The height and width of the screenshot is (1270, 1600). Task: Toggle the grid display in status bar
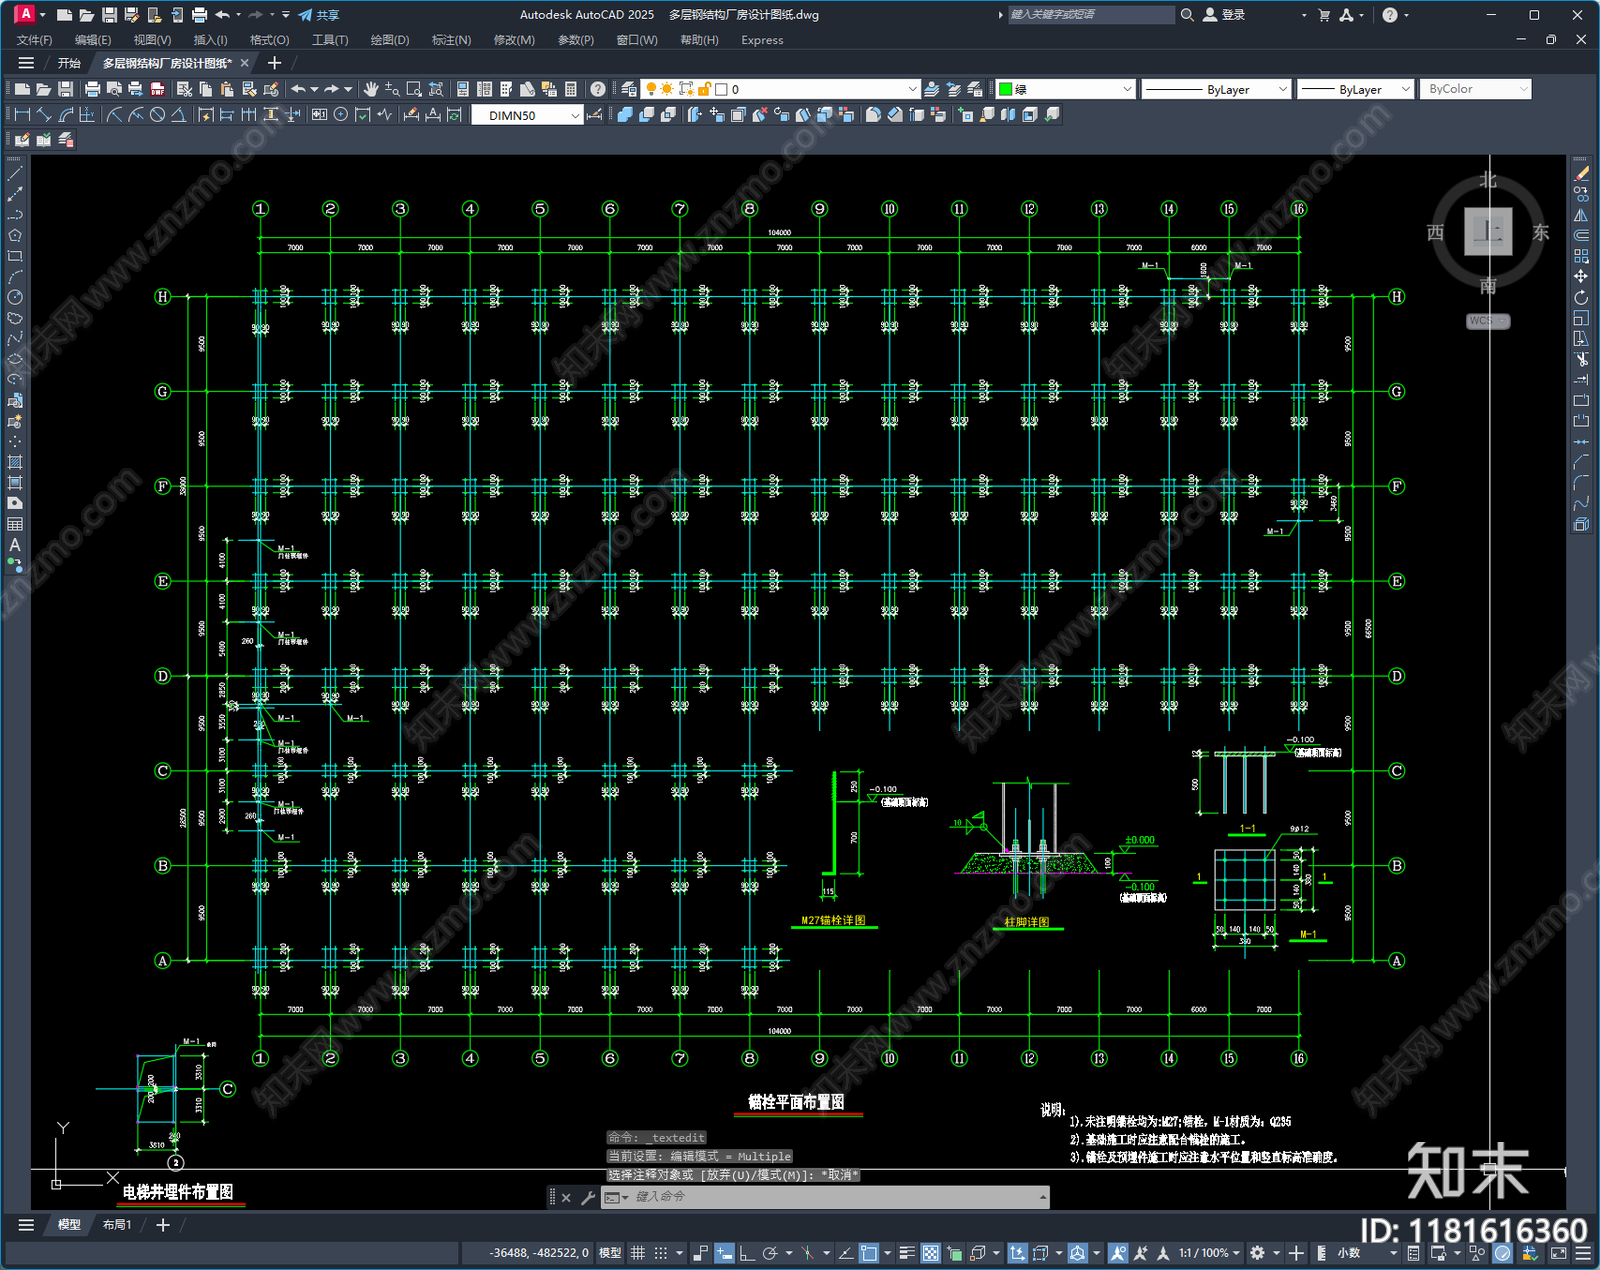pos(637,1253)
